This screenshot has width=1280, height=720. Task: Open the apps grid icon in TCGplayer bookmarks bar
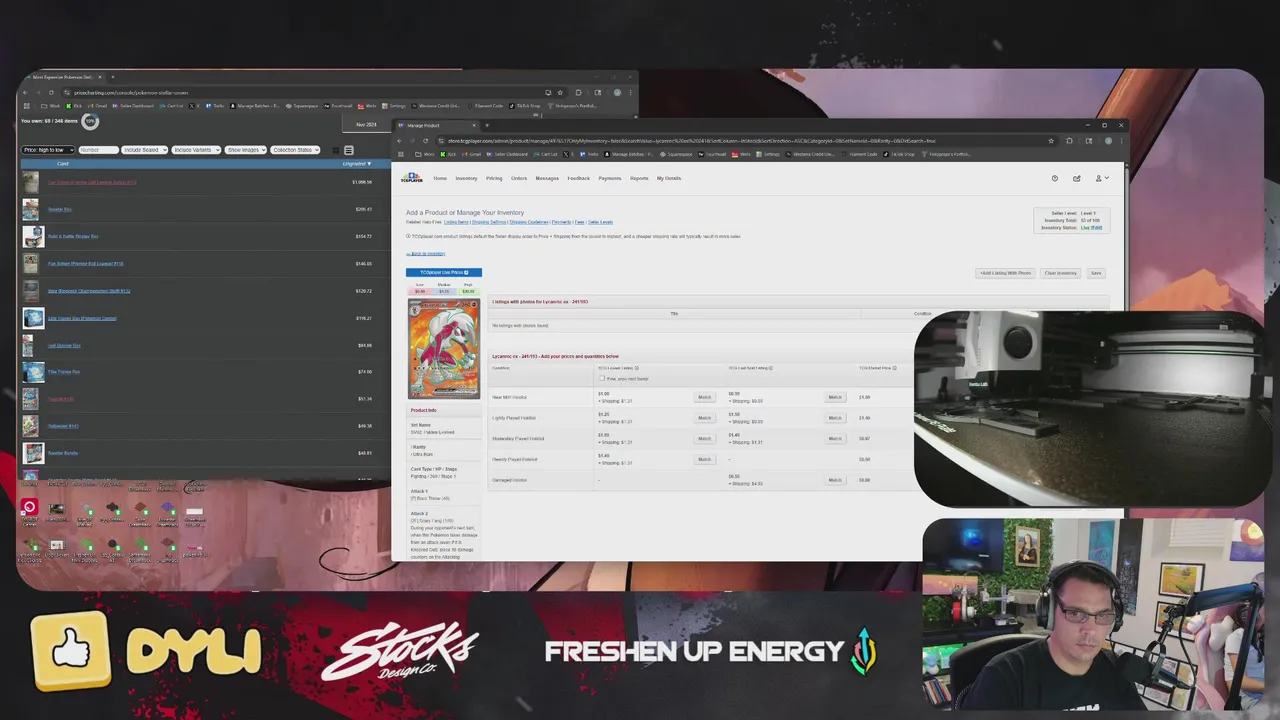[400, 154]
